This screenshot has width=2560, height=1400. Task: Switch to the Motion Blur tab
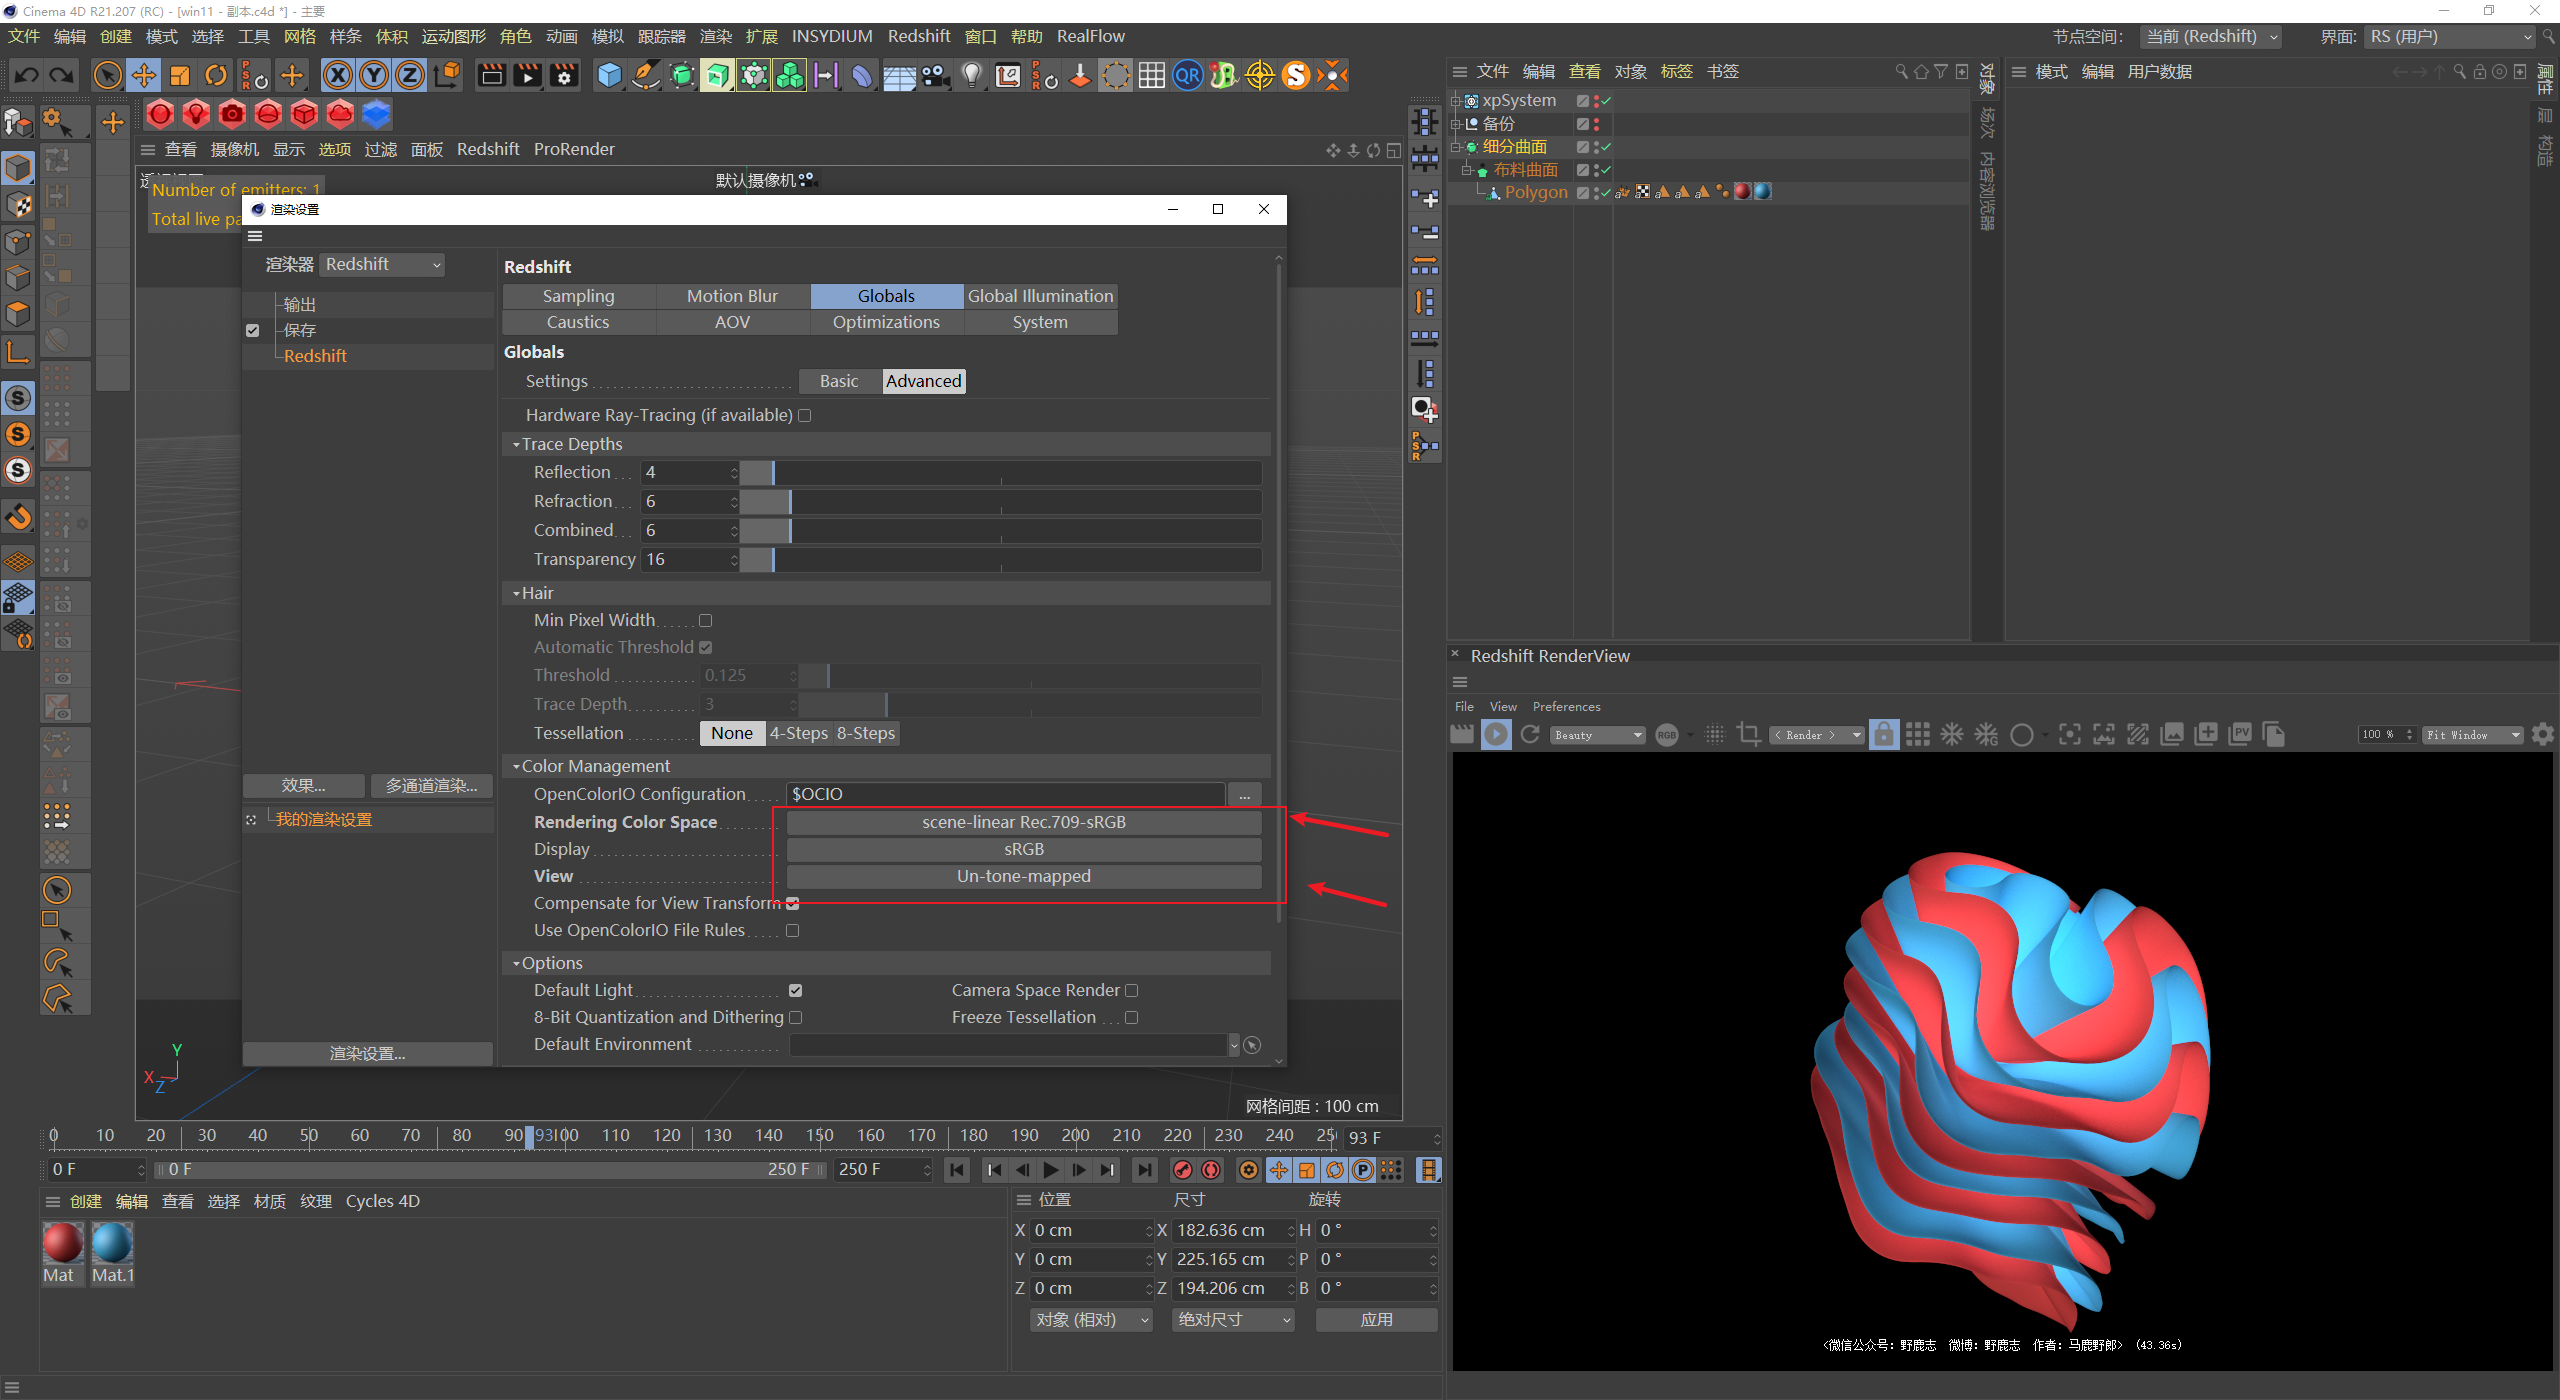point(732,297)
